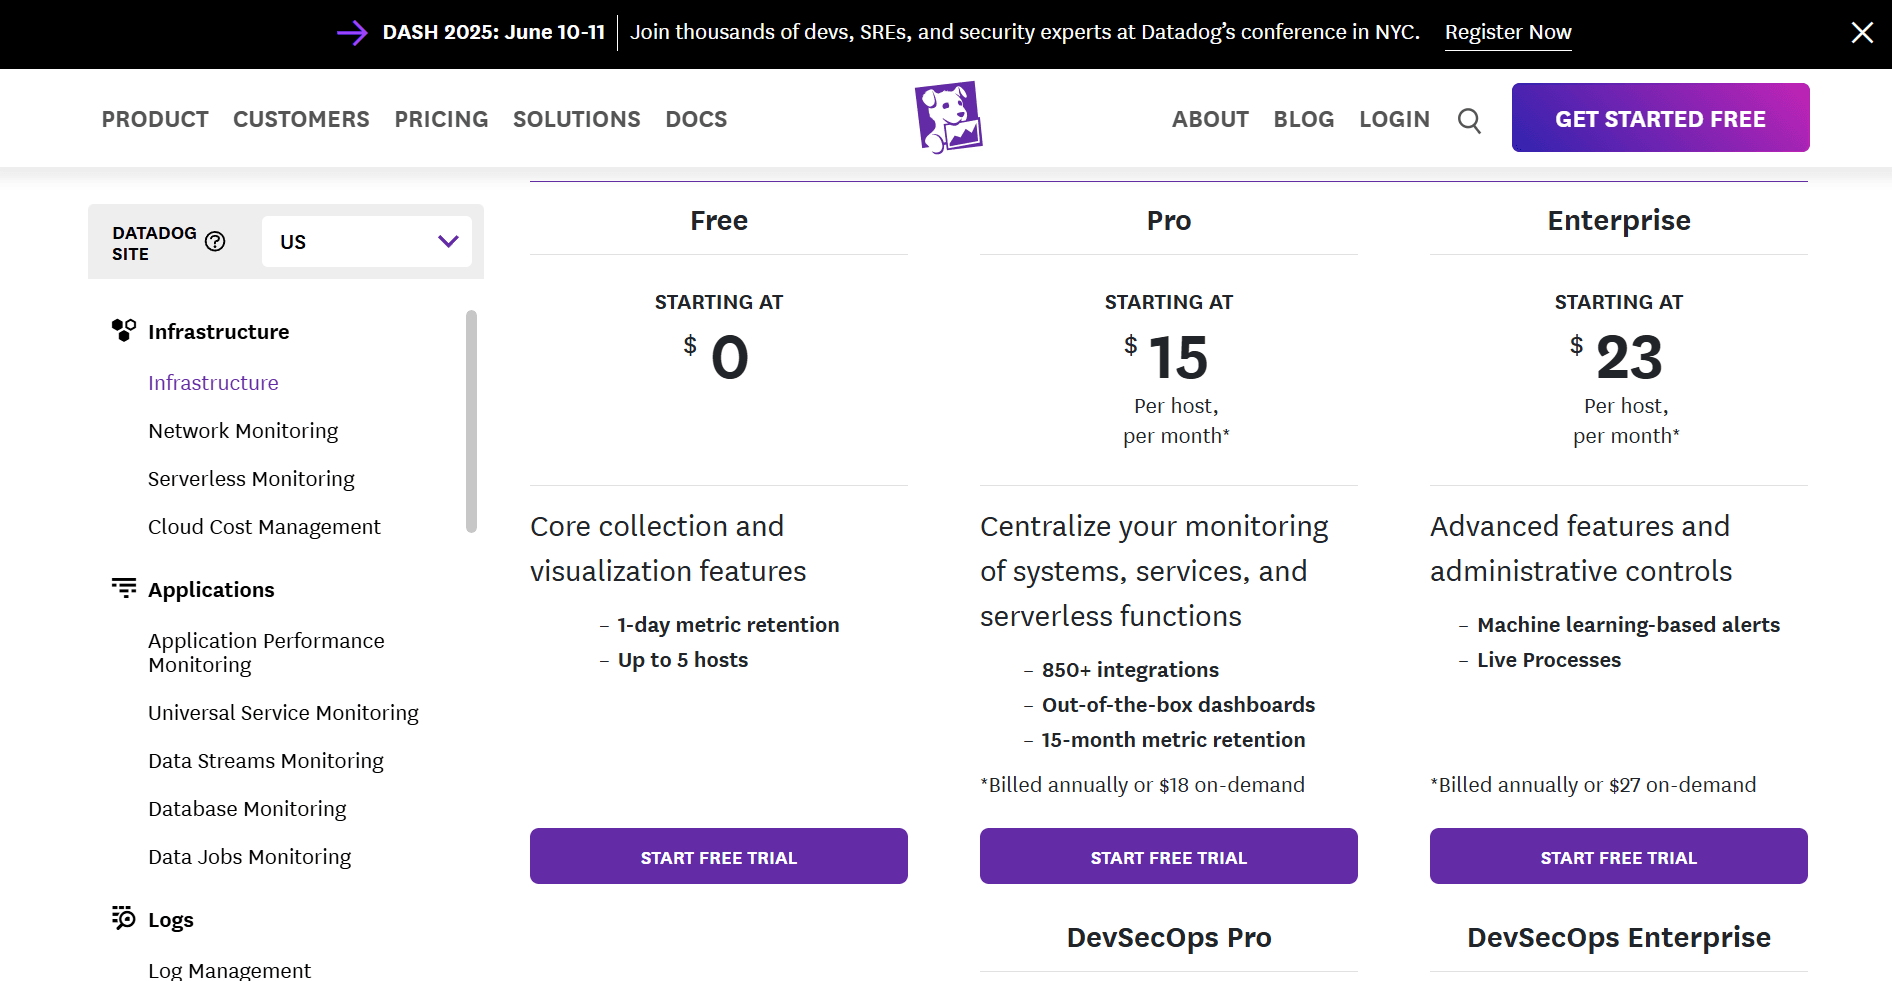Start free trial for the Pro plan
Image resolution: width=1892 pixels, height=981 pixels.
1168,856
